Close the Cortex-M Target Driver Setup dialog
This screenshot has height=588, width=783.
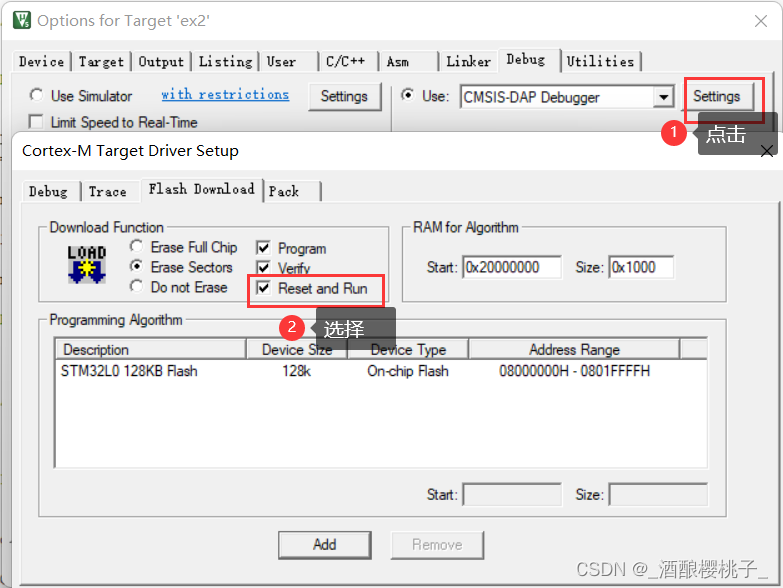click(767, 151)
